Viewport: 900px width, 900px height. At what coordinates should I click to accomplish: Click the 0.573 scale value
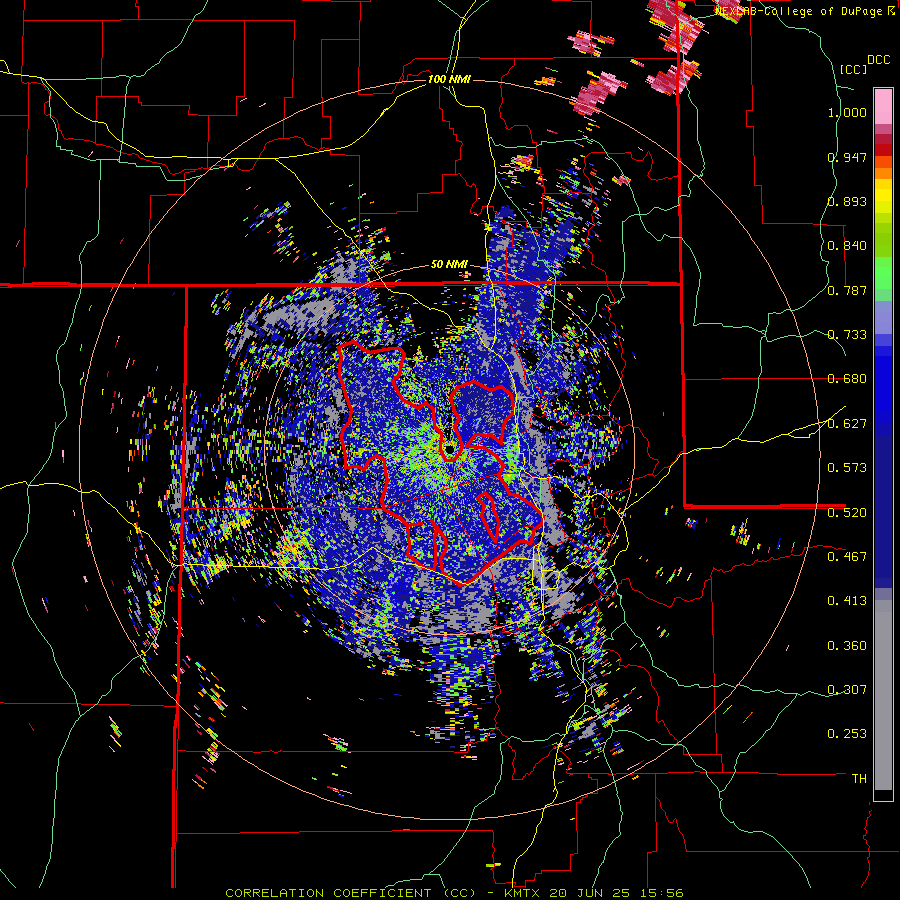click(847, 468)
